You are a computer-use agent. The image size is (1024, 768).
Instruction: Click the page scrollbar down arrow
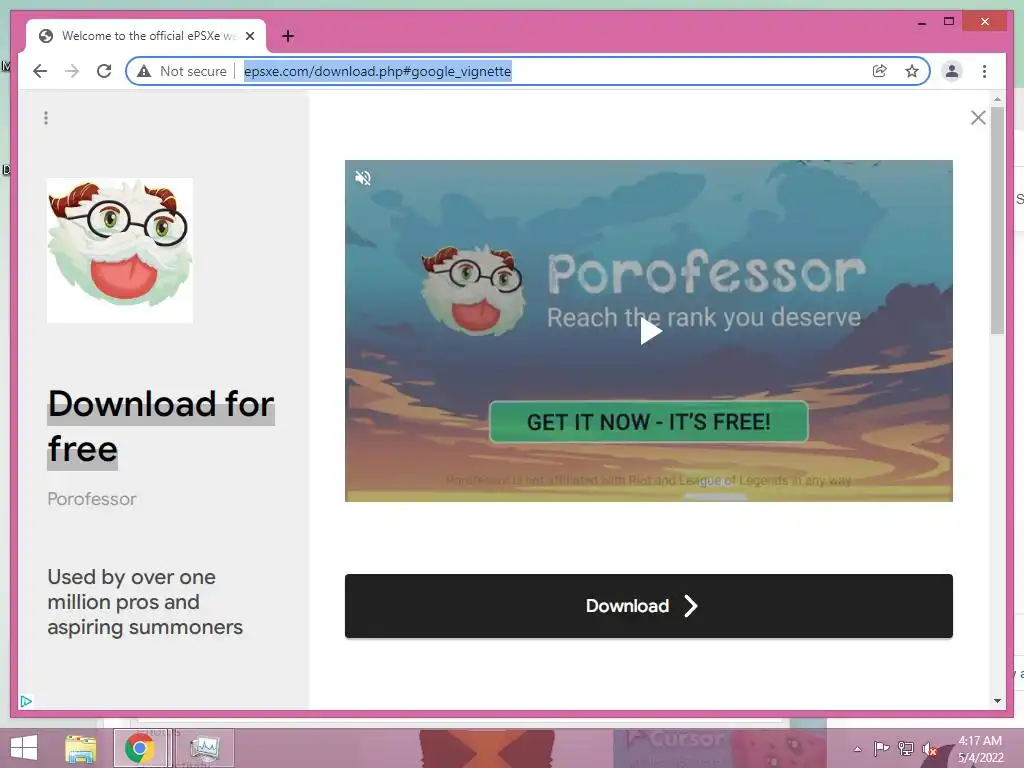pos(997,701)
